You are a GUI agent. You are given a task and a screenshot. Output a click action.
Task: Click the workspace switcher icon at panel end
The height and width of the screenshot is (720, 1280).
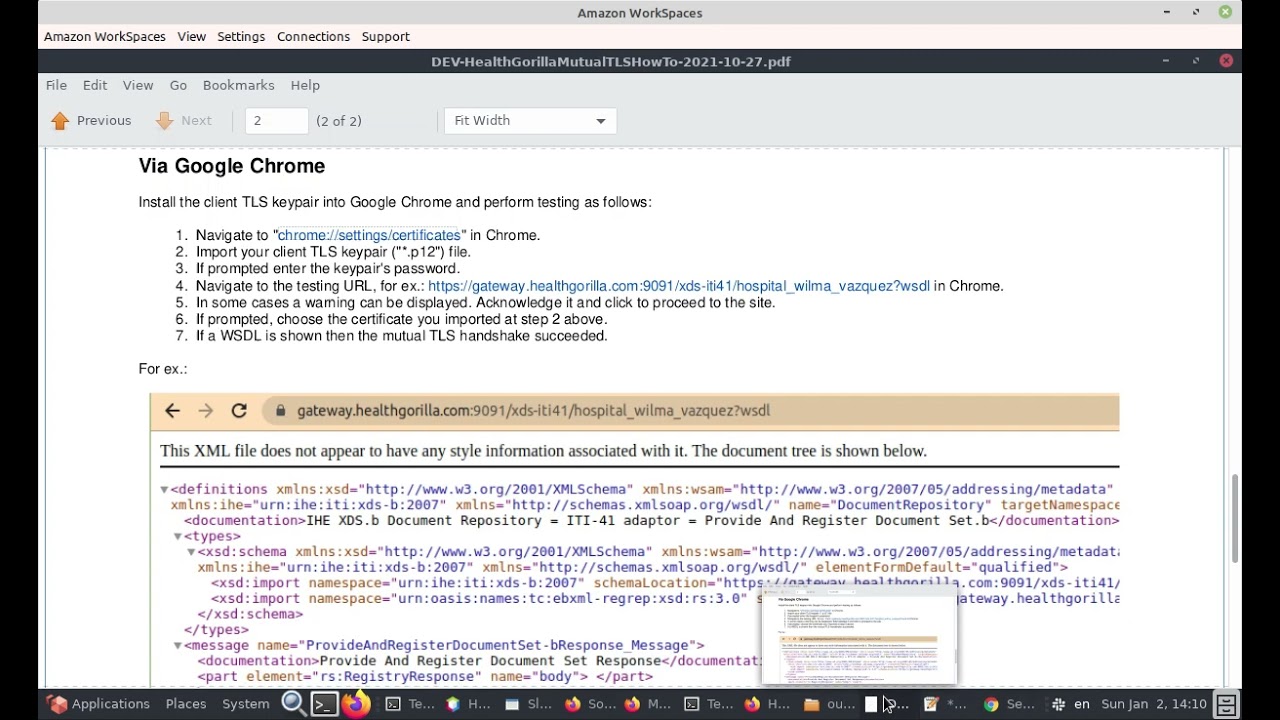(1226, 704)
